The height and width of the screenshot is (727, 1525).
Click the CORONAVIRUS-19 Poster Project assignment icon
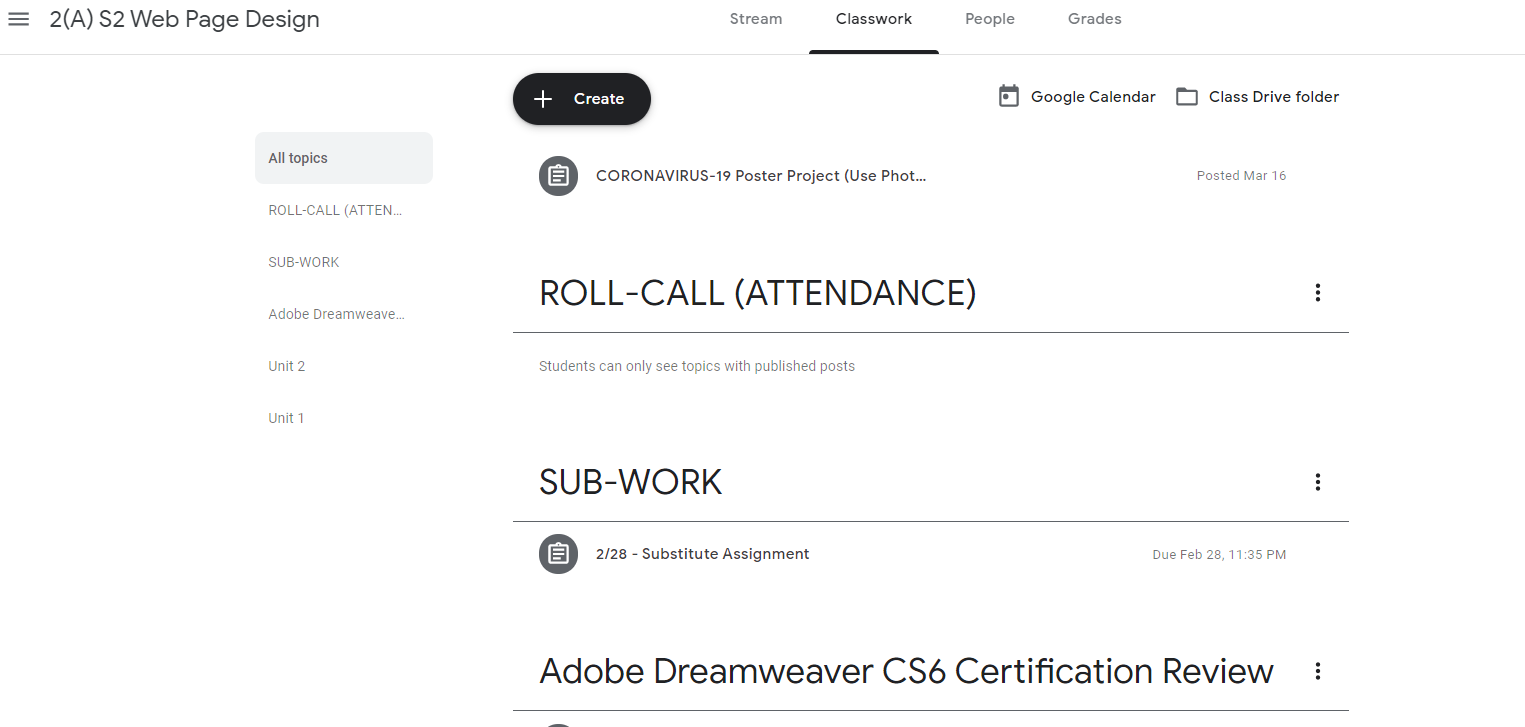point(558,176)
